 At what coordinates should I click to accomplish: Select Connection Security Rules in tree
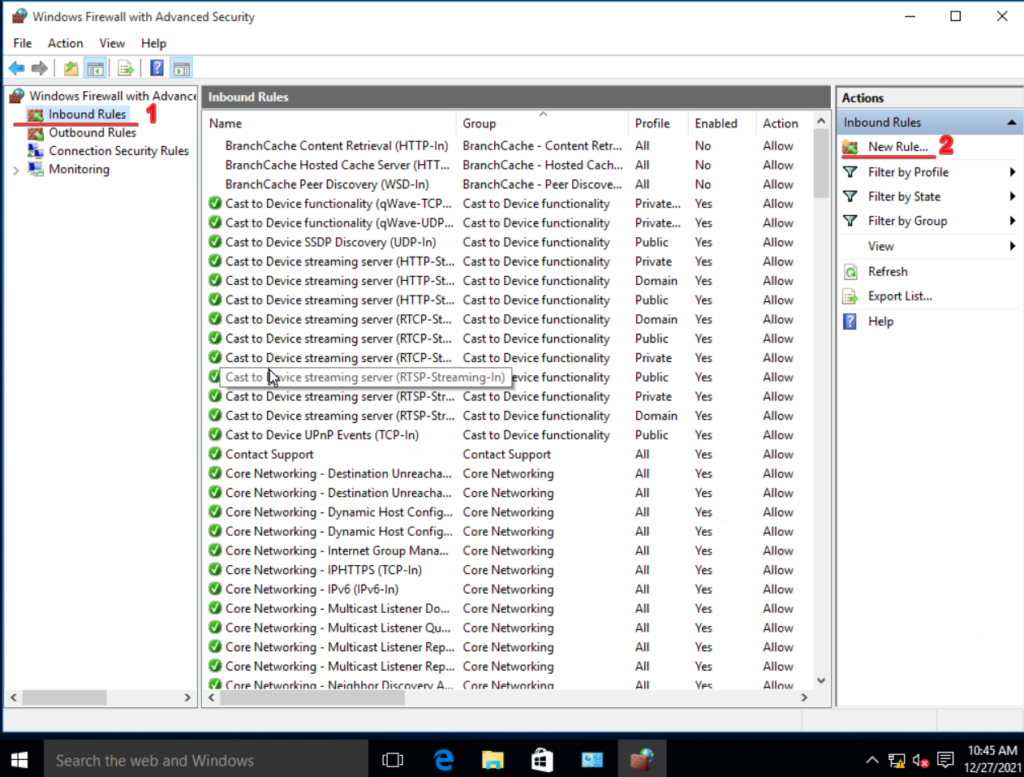(x=119, y=151)
